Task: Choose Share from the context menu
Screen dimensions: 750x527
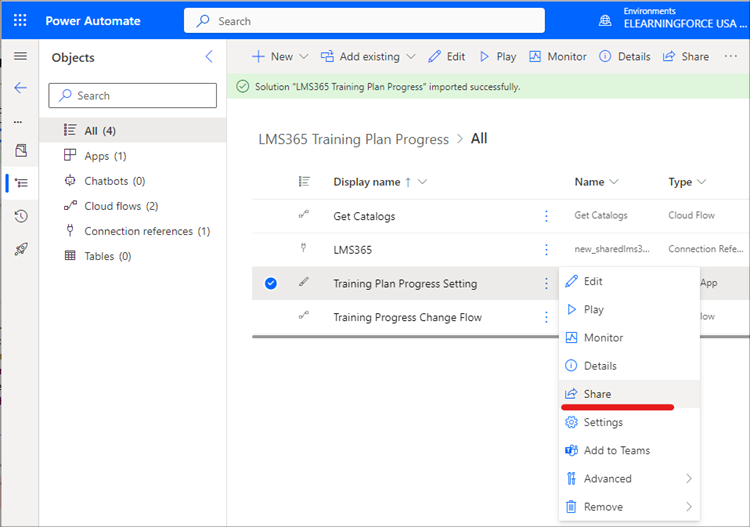Action: click(597, 394)
